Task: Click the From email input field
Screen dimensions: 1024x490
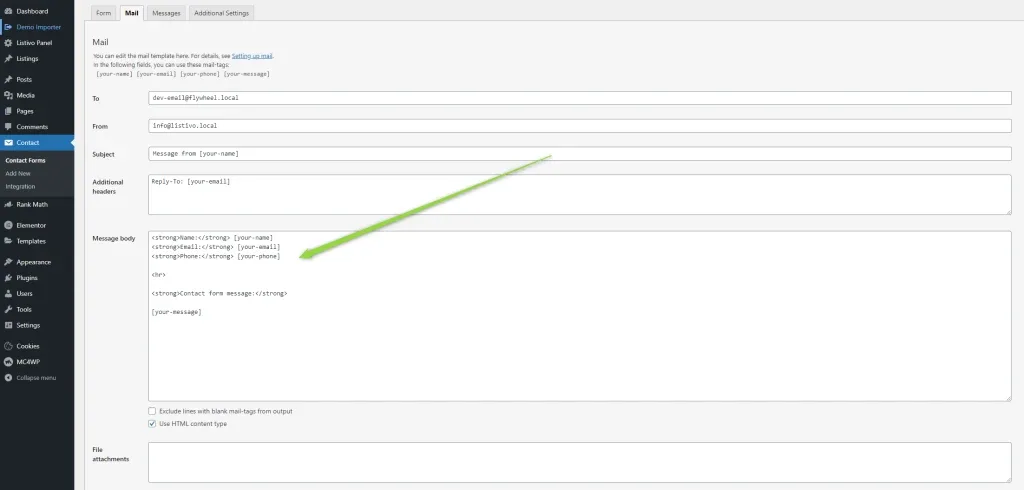Action: pyautogui.click(x=580, y=125)
